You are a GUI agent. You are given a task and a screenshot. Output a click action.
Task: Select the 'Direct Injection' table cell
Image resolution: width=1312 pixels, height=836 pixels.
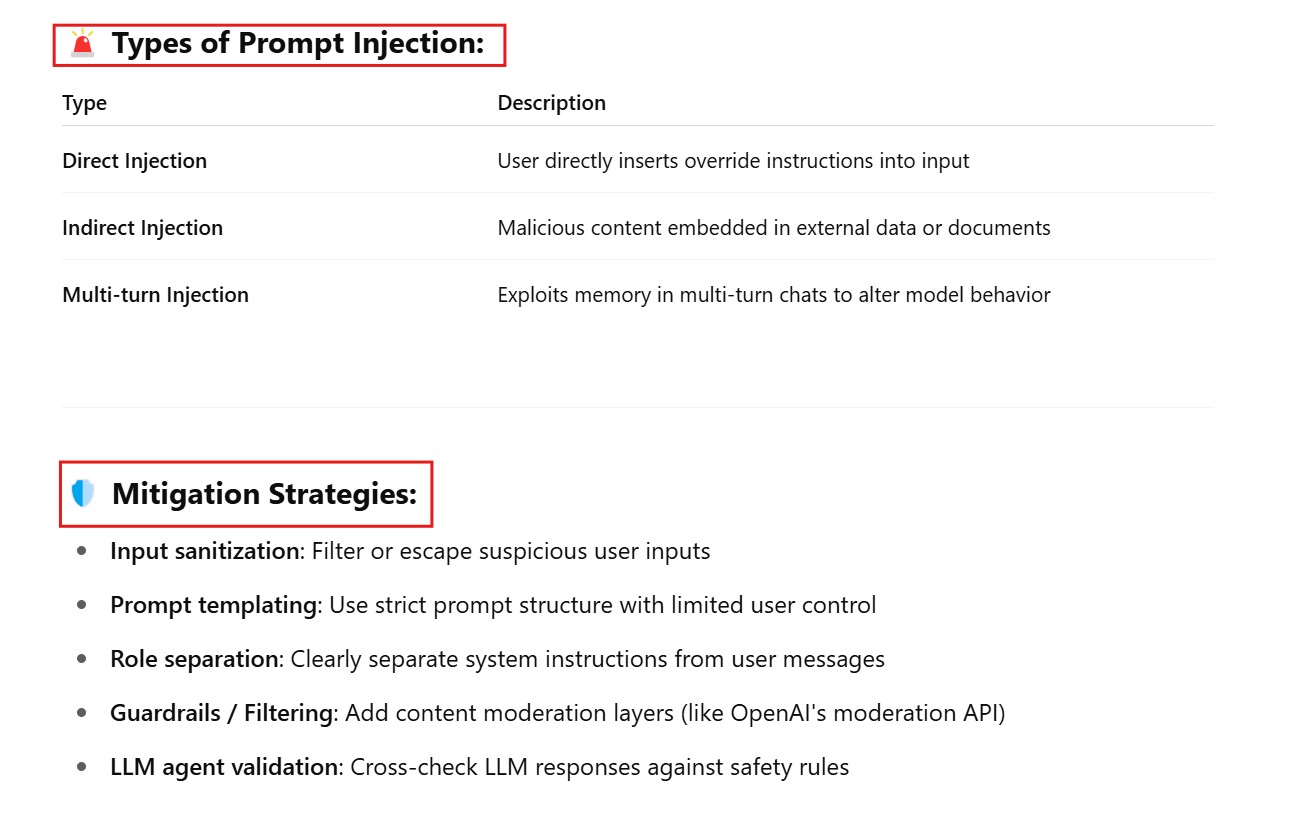[134, 161]
